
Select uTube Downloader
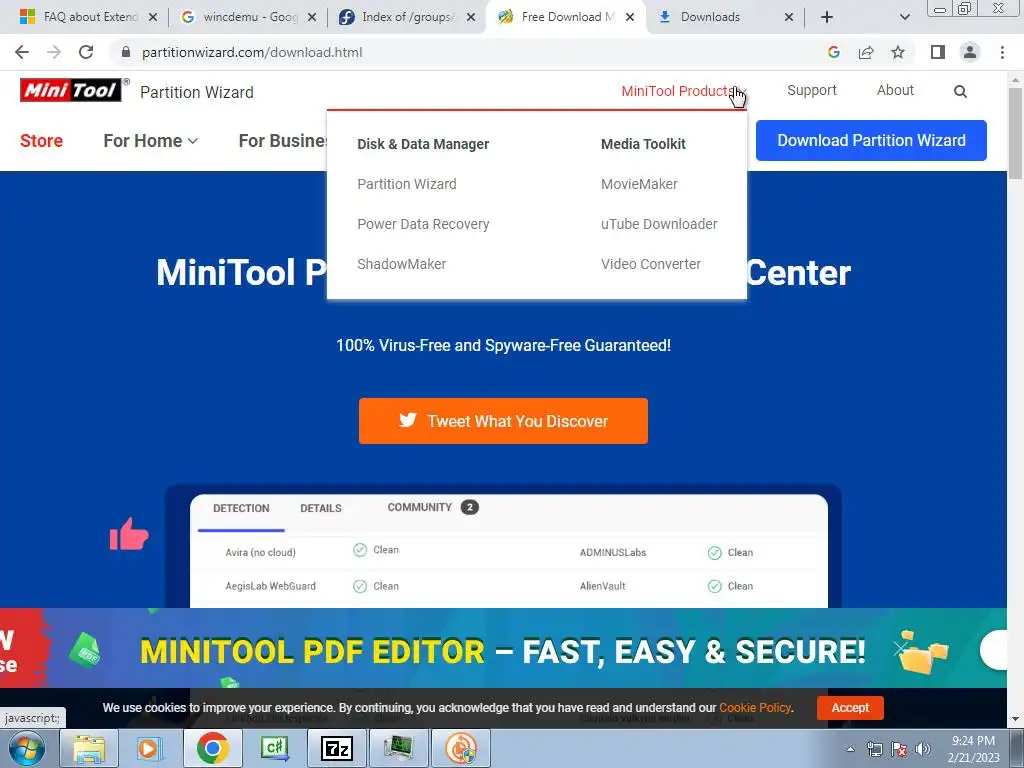click(659, 224)
